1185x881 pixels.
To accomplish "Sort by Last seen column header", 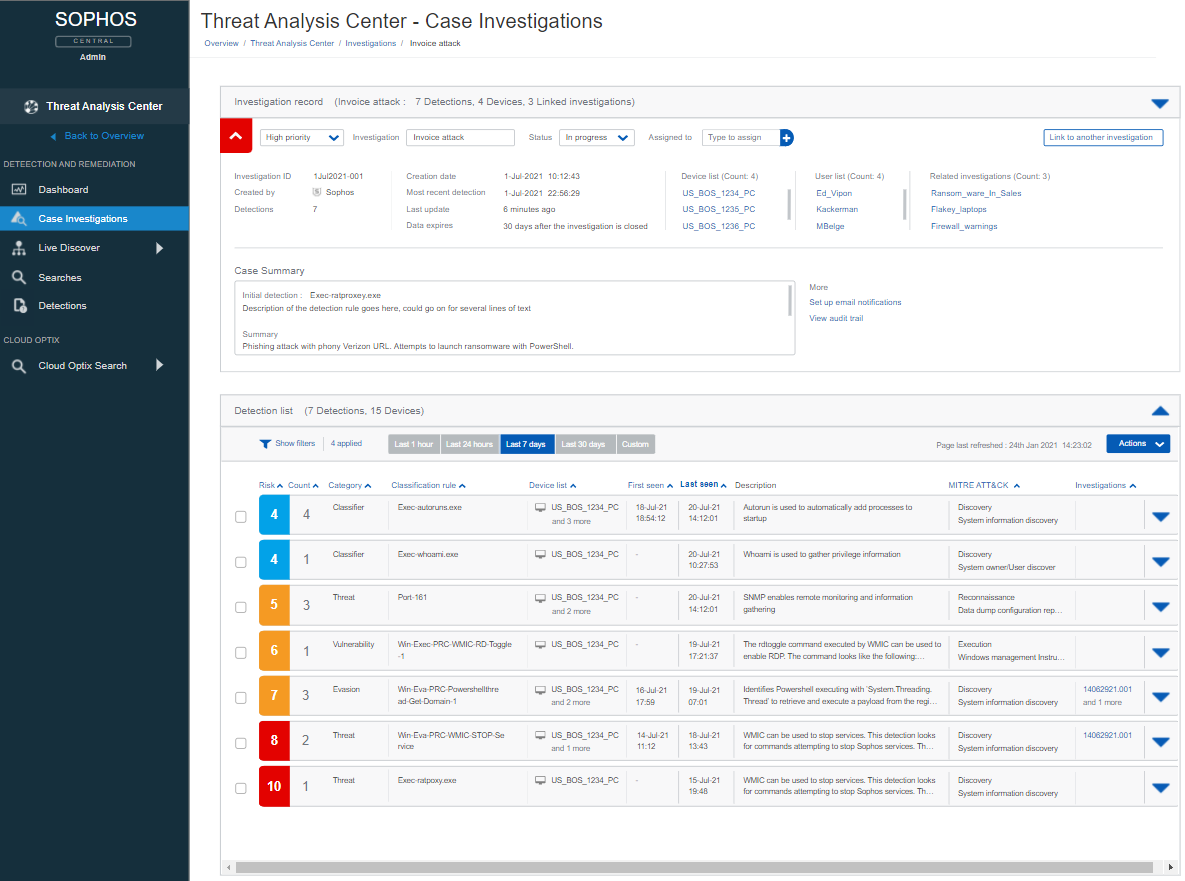I will [x=703, y=485].
